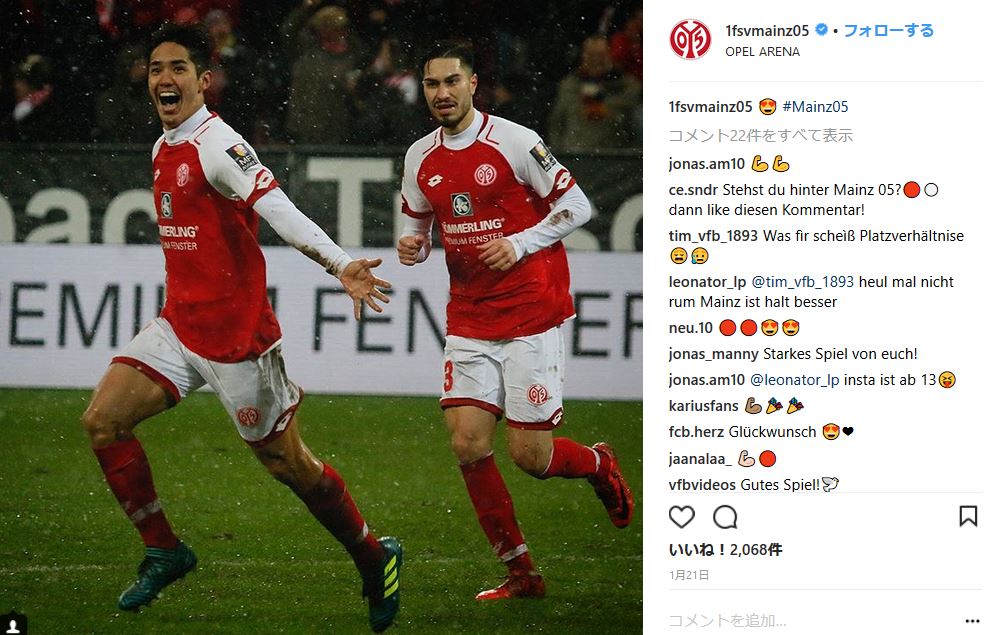Open the post date 1月21日 link
Image resolution: width=984 pixels, height=635 pixels.
click(689, 575)
